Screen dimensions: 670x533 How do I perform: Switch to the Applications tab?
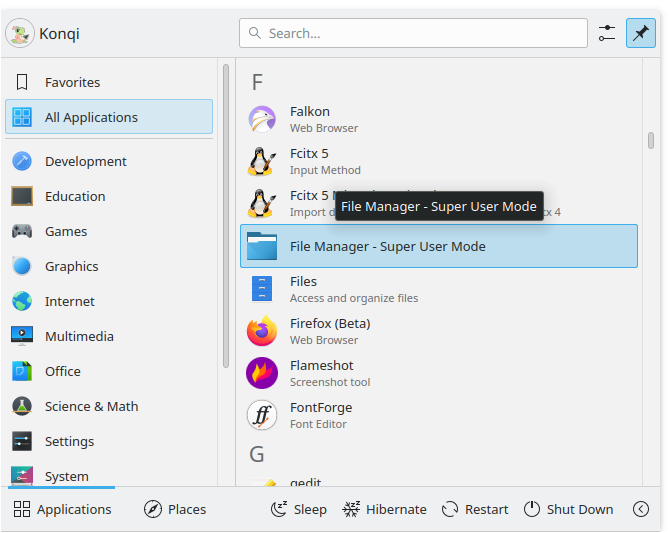[62, 509]
